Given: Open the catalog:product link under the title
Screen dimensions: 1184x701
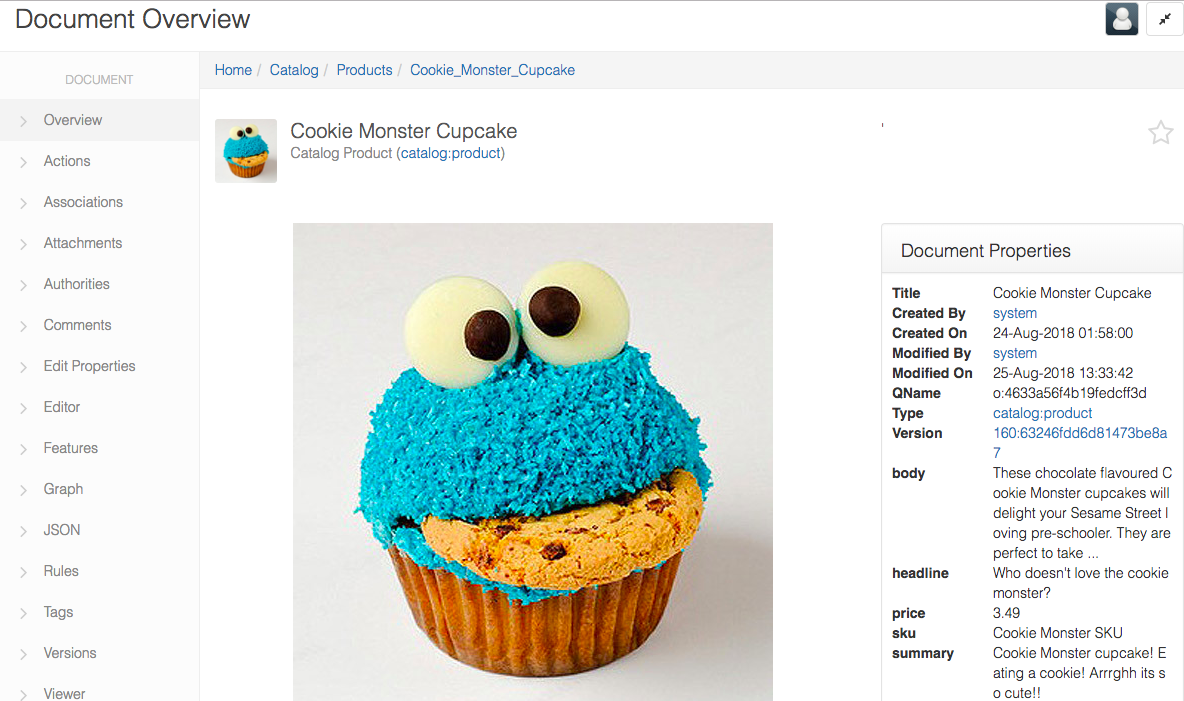Looking at the screenshot, I should coord(451,153).
